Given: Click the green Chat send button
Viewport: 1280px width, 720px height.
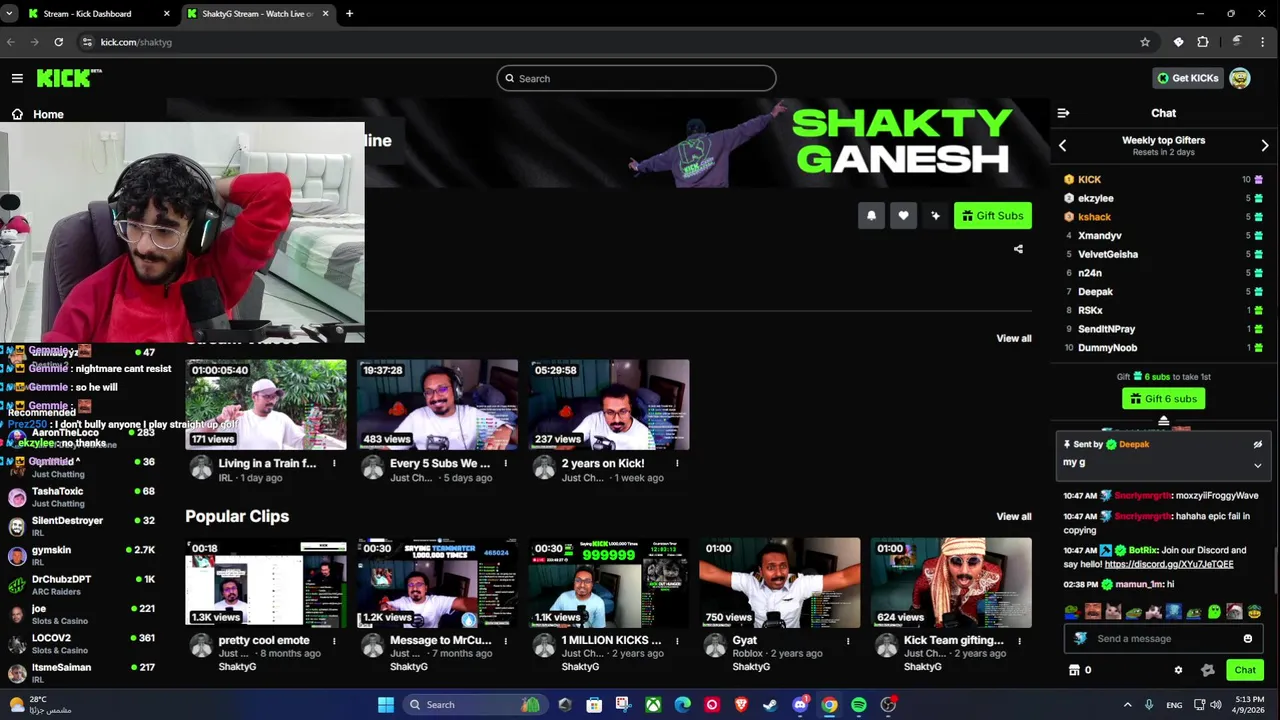Looking at the screenshot, I should coord(1245,670).
